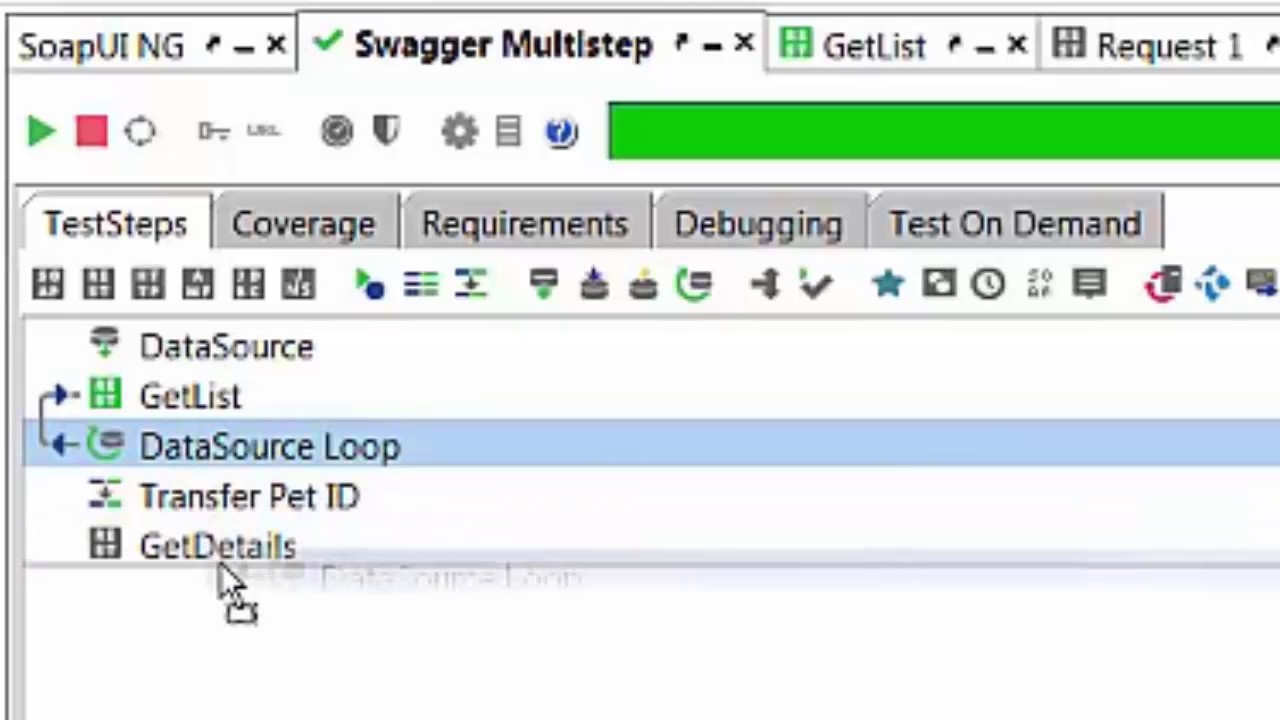Add a DataSource Loop step from toolbar
The width and height of the screenshot is (1280, 720).
(x=694, y=285)
